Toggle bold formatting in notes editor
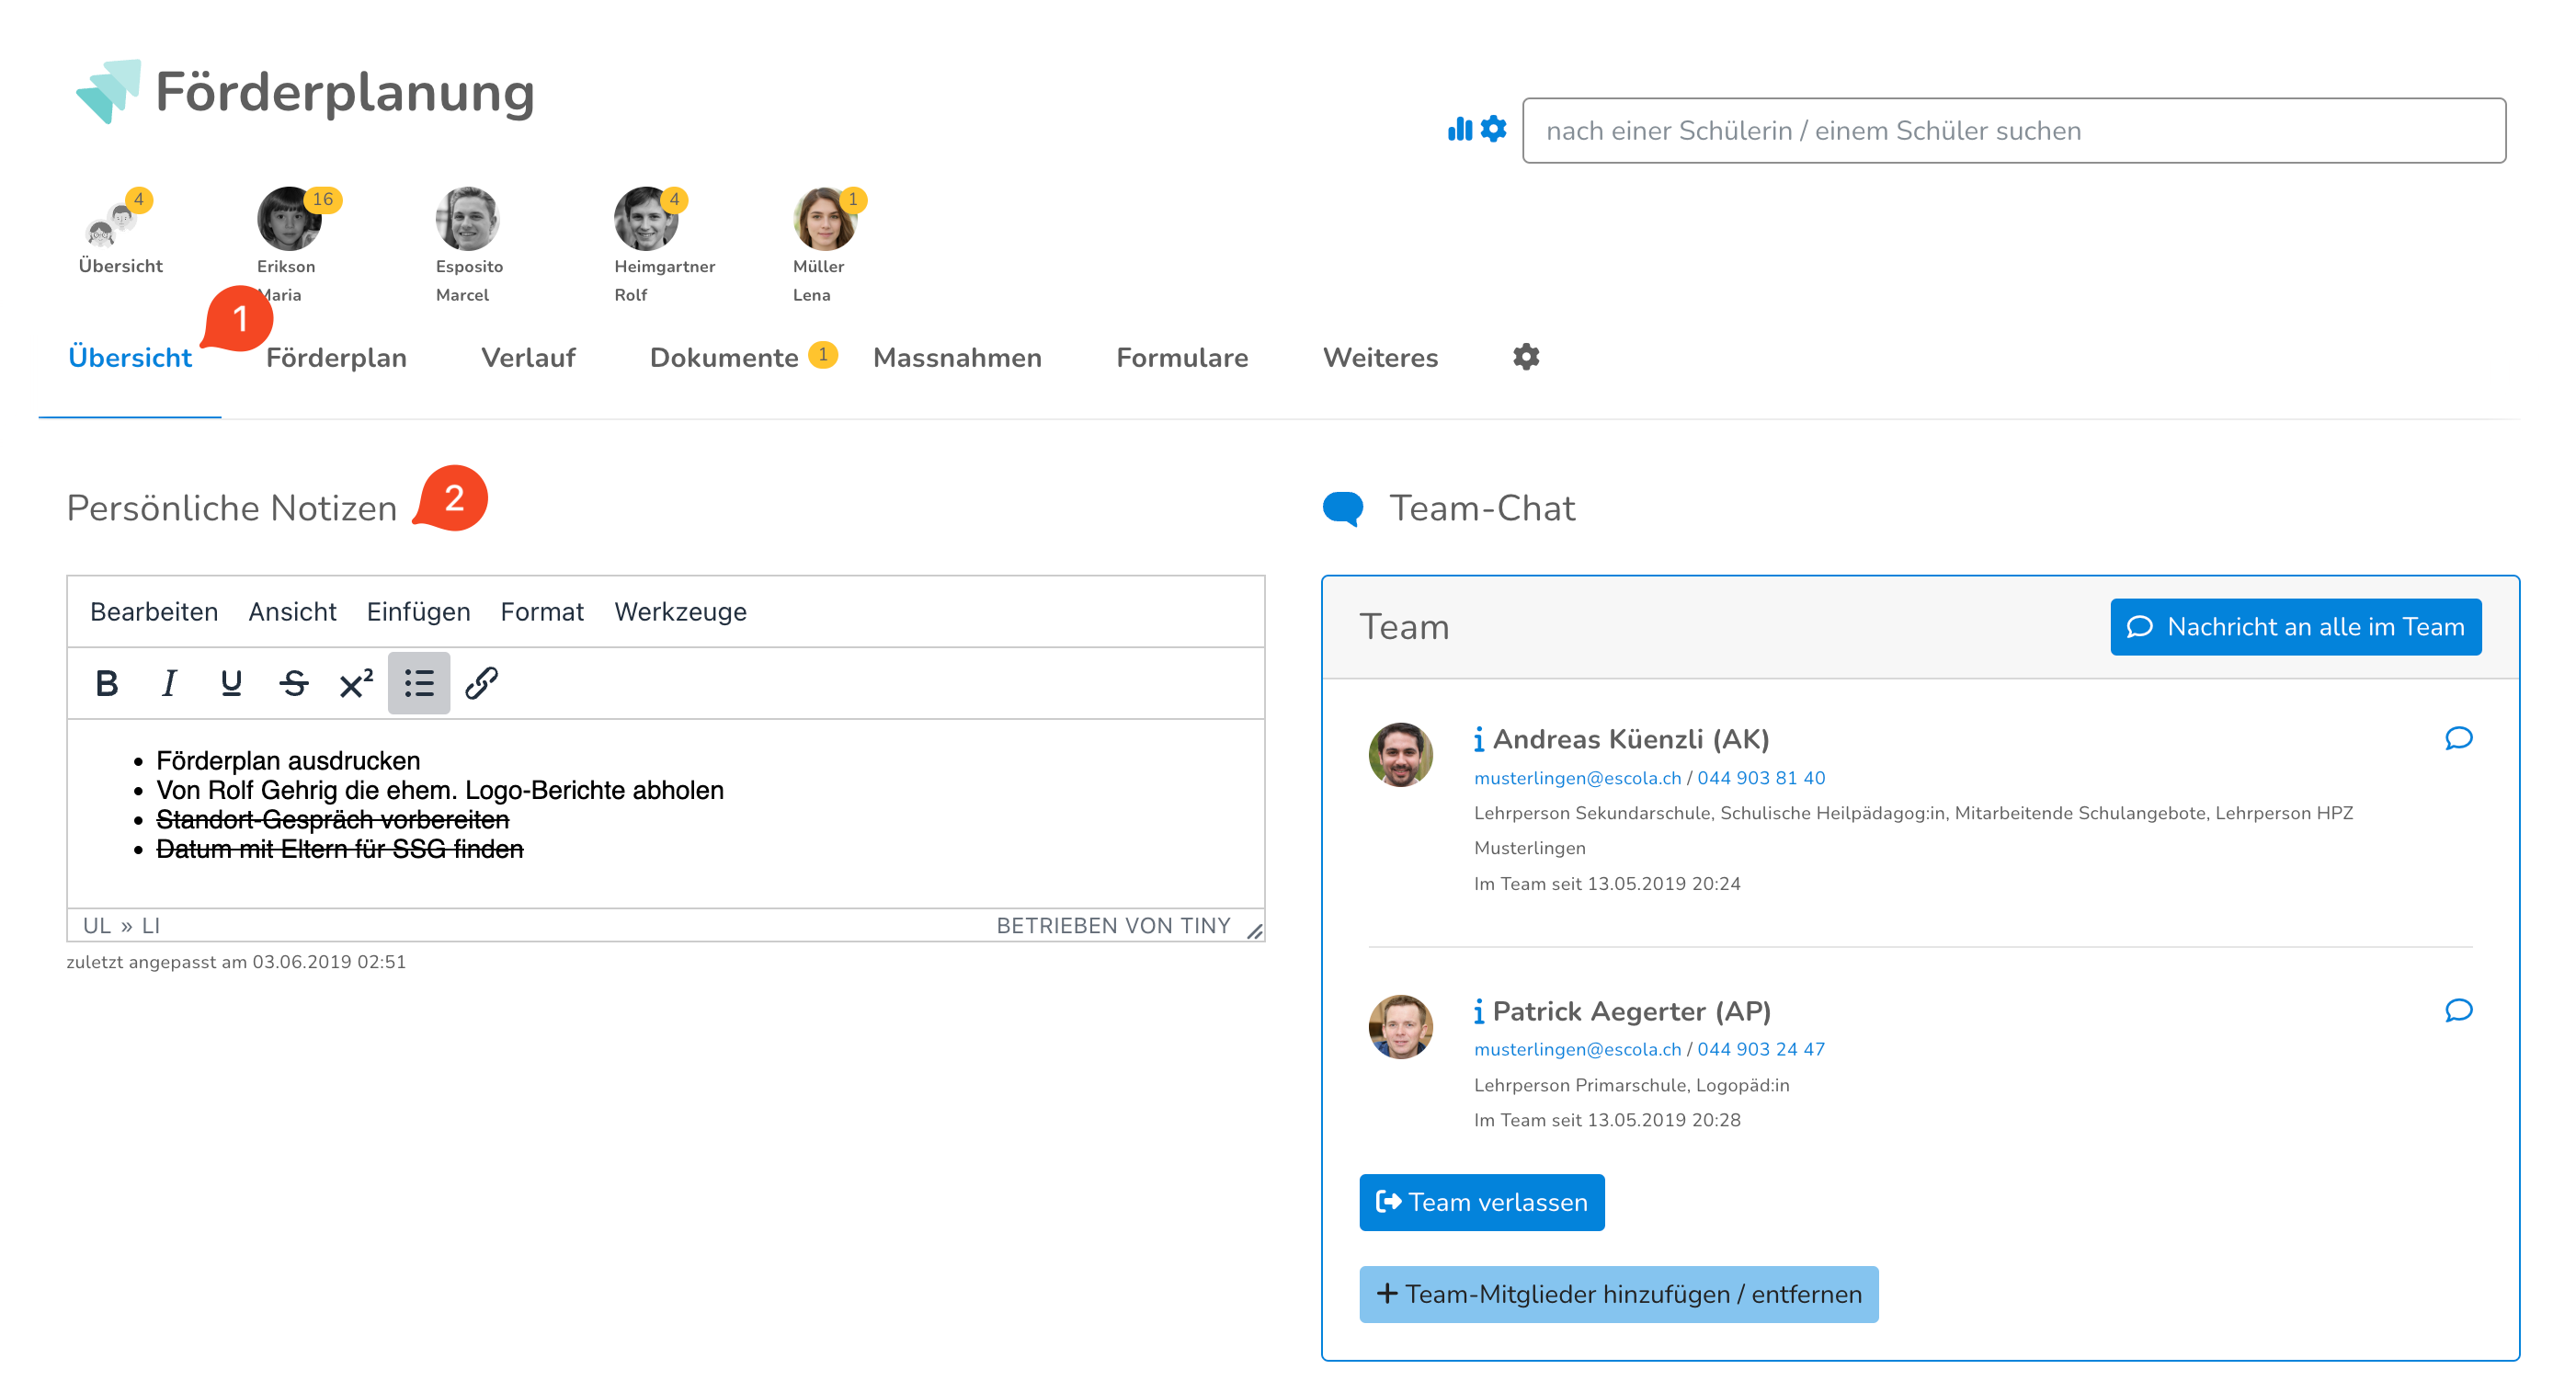Viewport: 2576px width, 1381px height. click(x=107, y=683)
